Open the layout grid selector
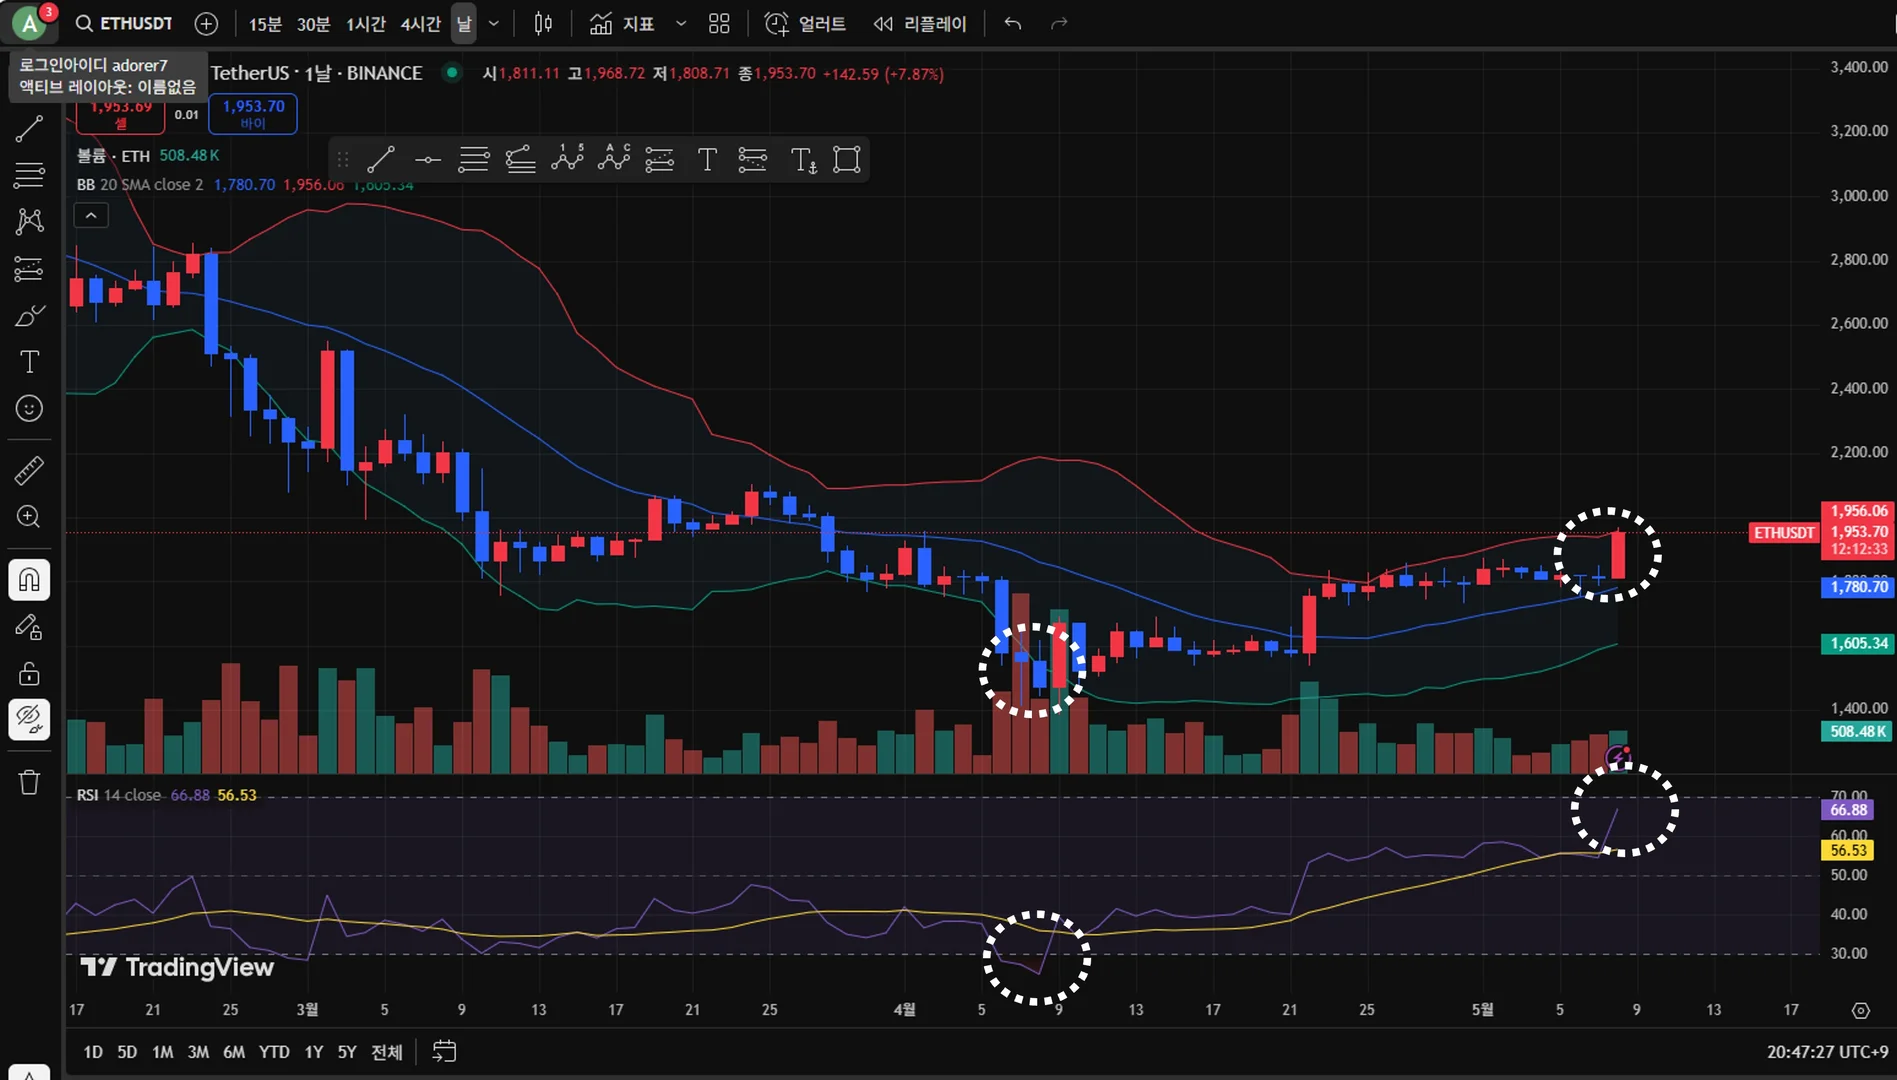Image resolution: width=1897 pixels, height=1080 pixels. pos(719,23)
